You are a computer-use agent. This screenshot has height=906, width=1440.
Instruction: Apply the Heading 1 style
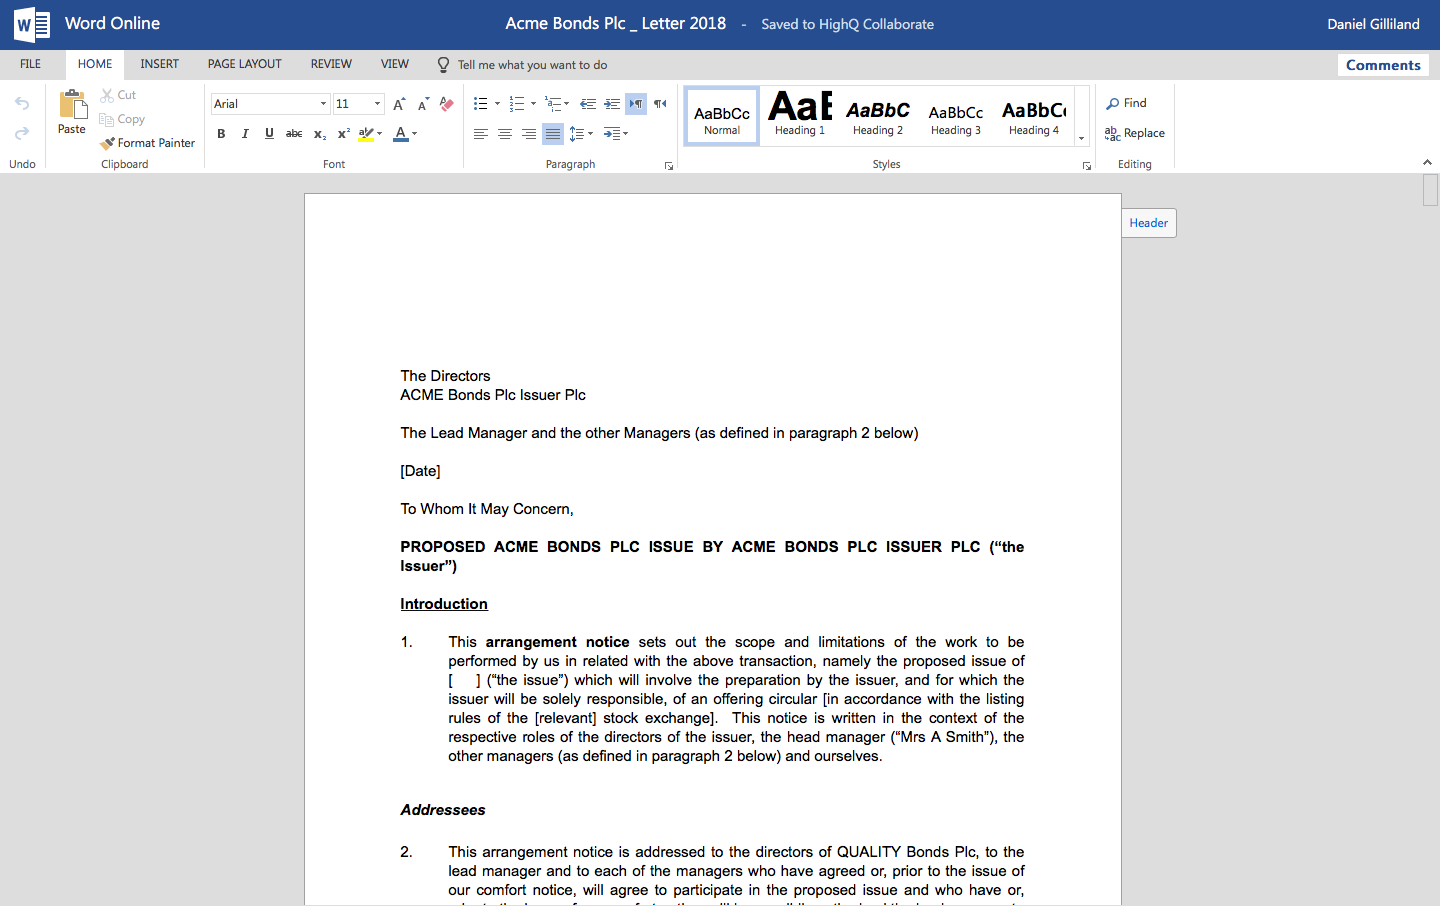click(800, 117)
